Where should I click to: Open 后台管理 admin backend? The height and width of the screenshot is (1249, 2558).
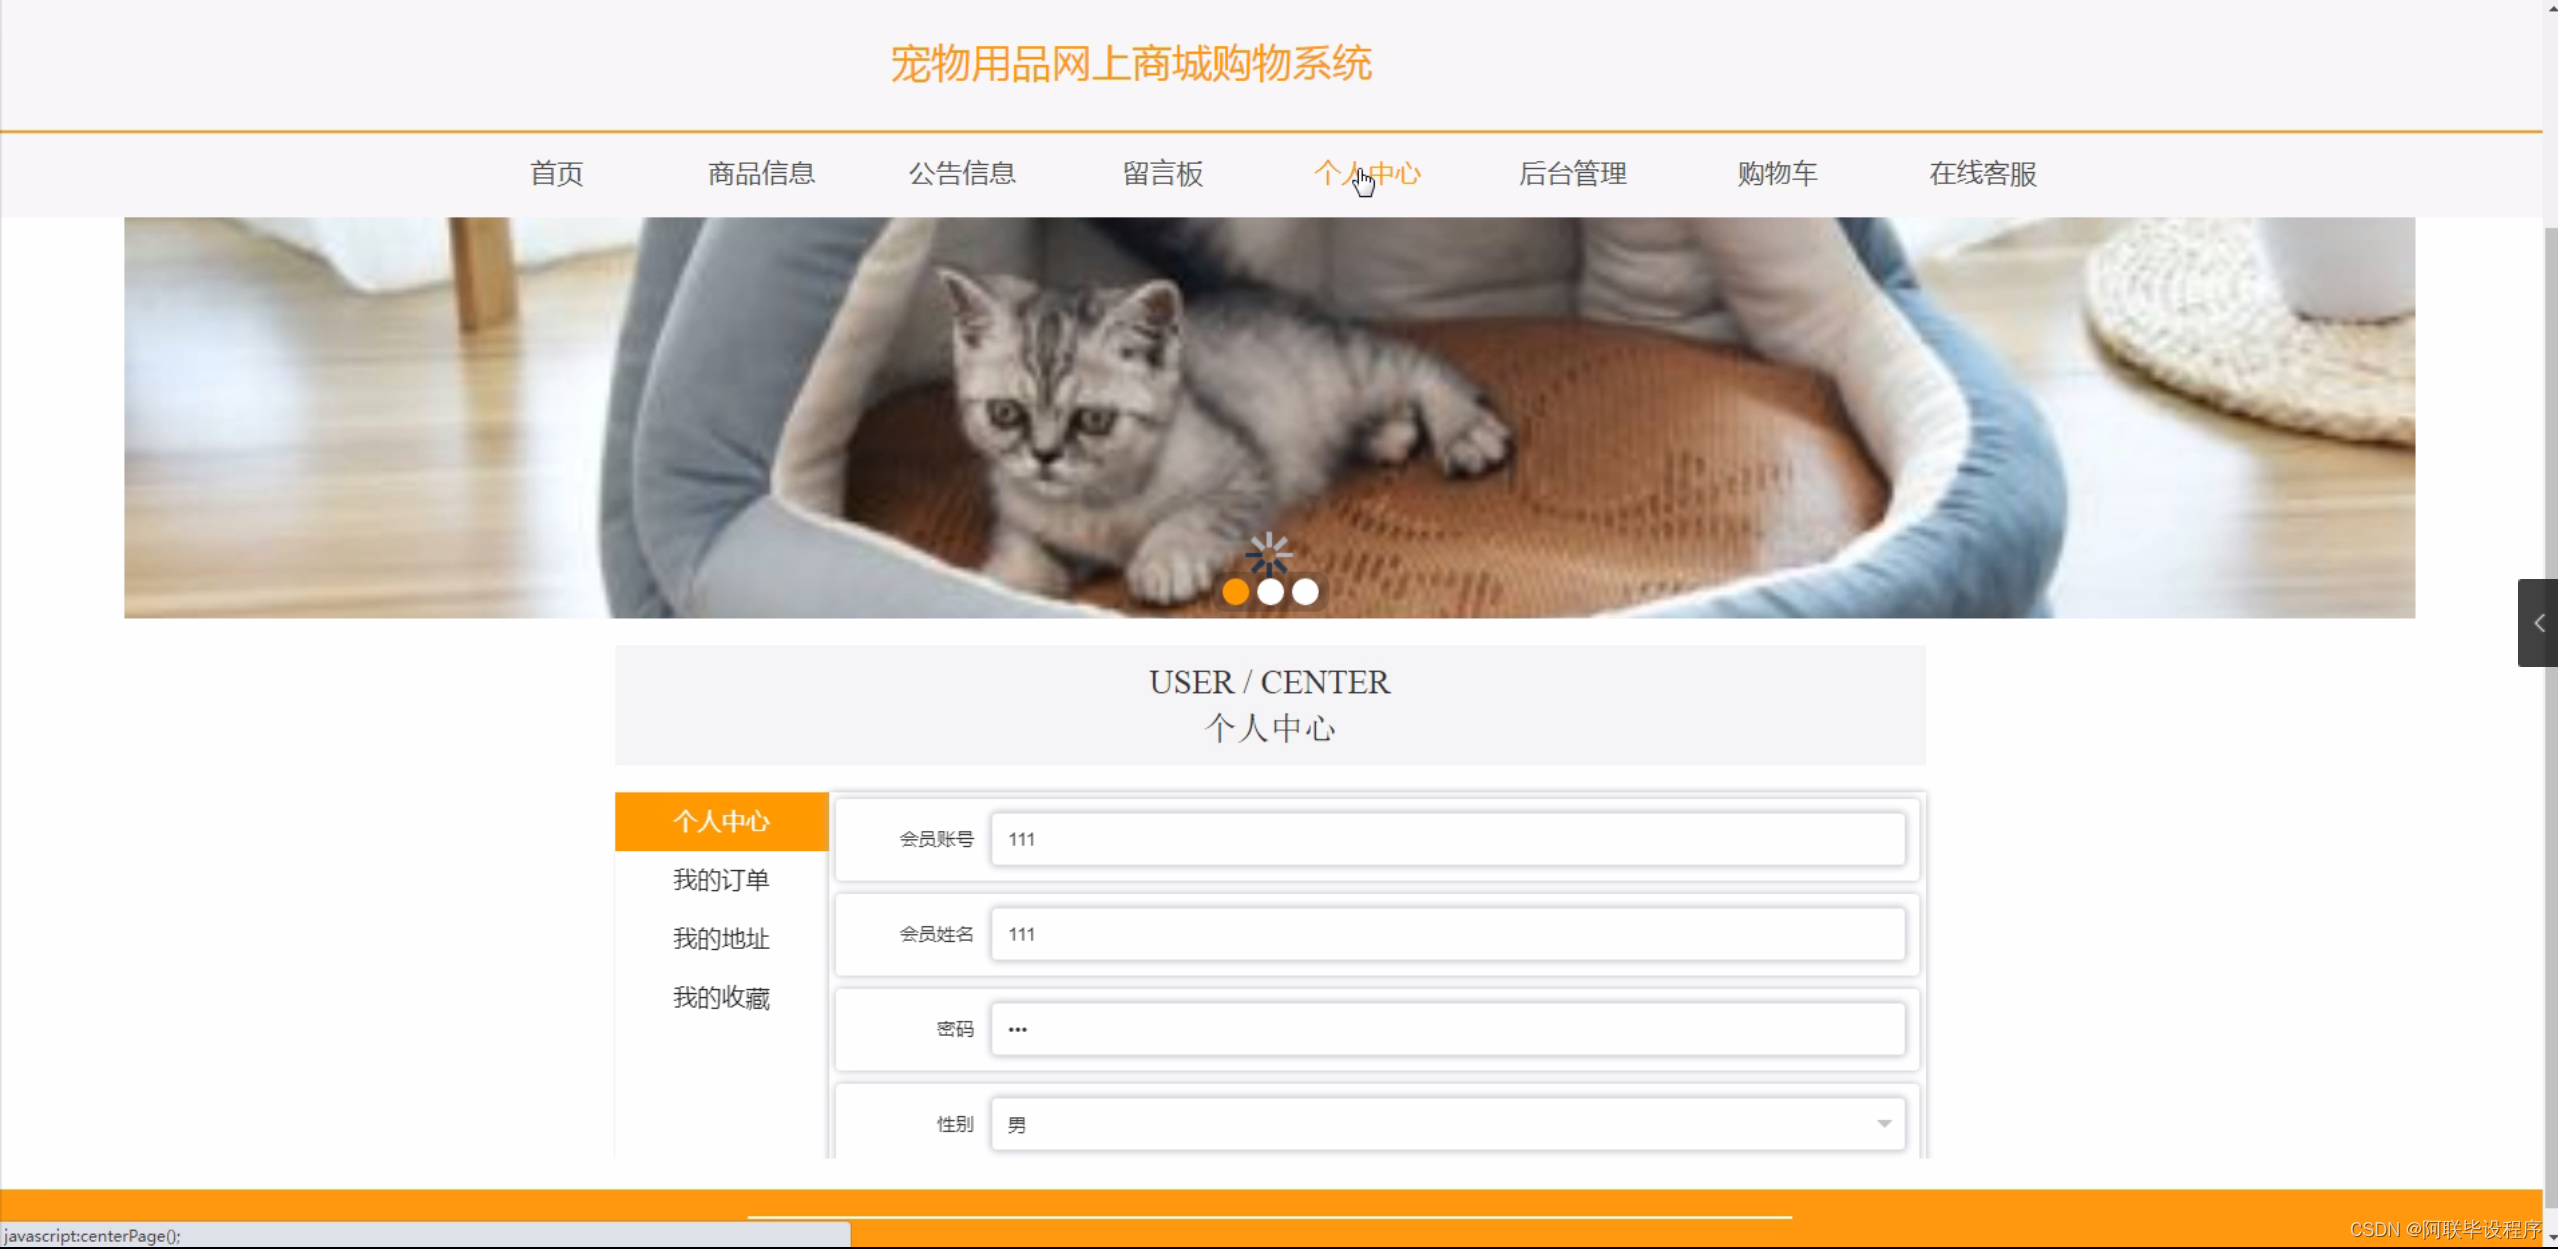click(x=1572, y=174)
